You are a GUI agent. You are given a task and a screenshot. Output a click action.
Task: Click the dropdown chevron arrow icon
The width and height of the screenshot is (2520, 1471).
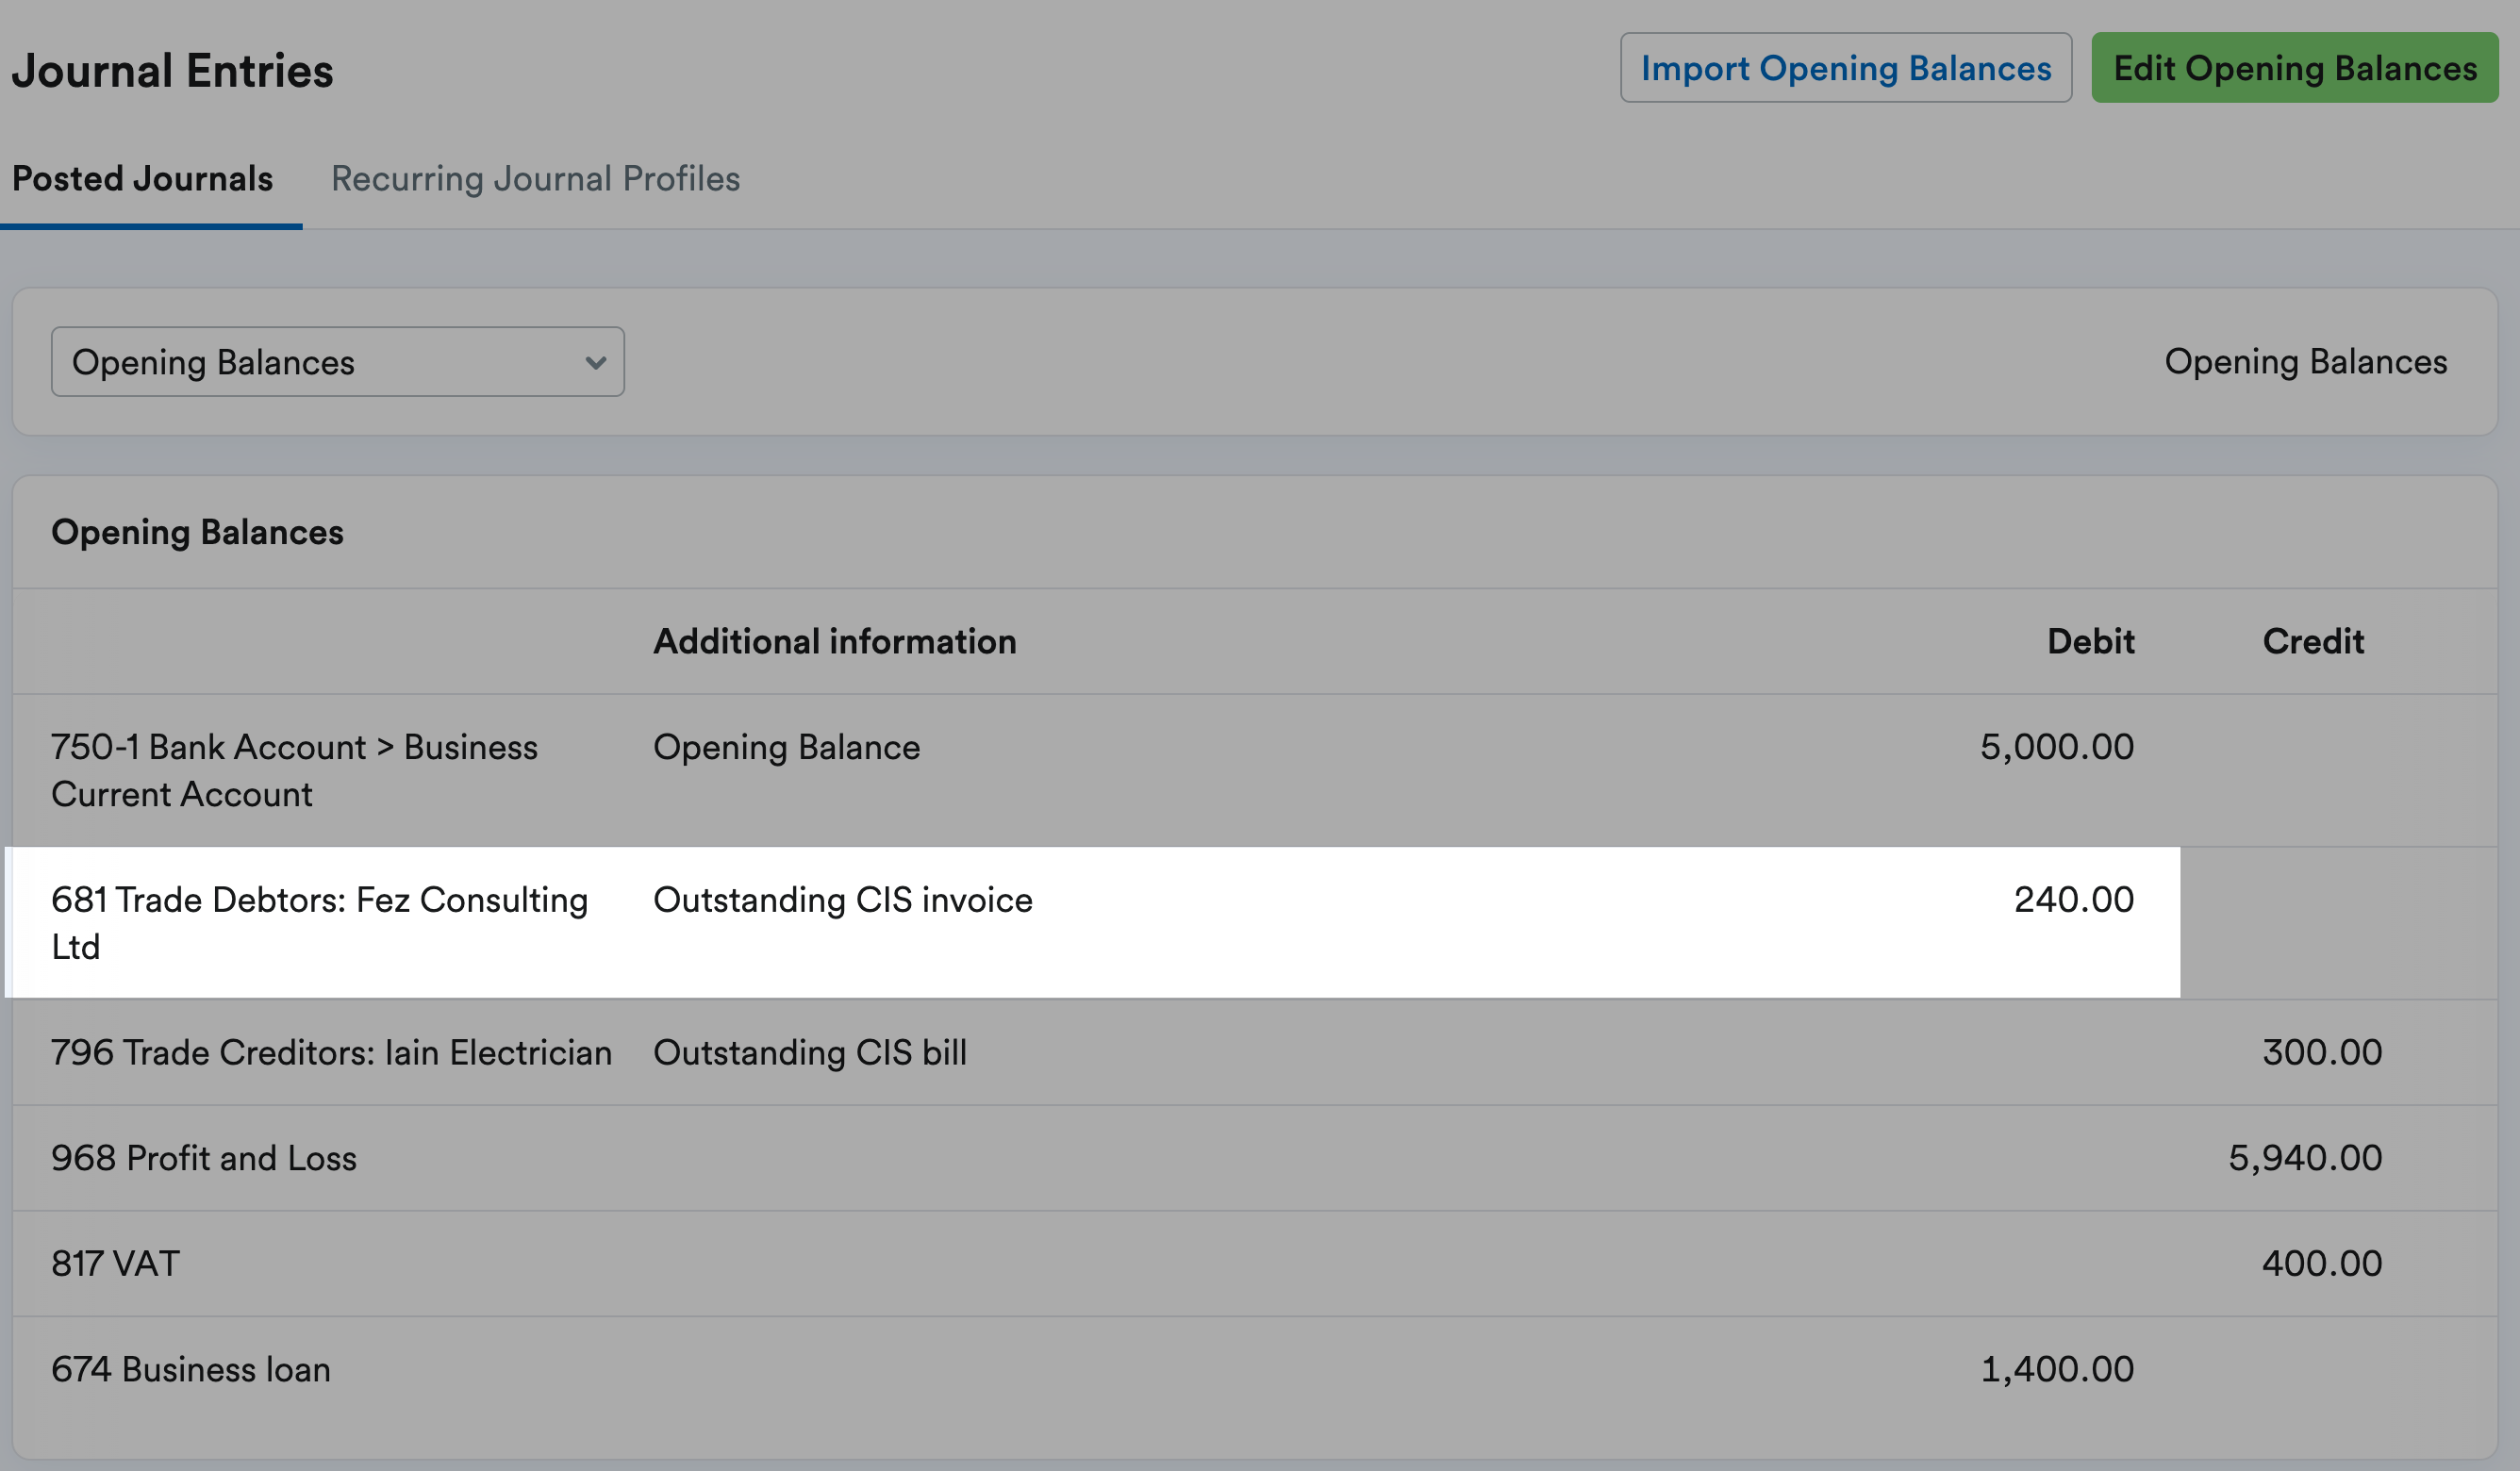[x=596, y=363]
